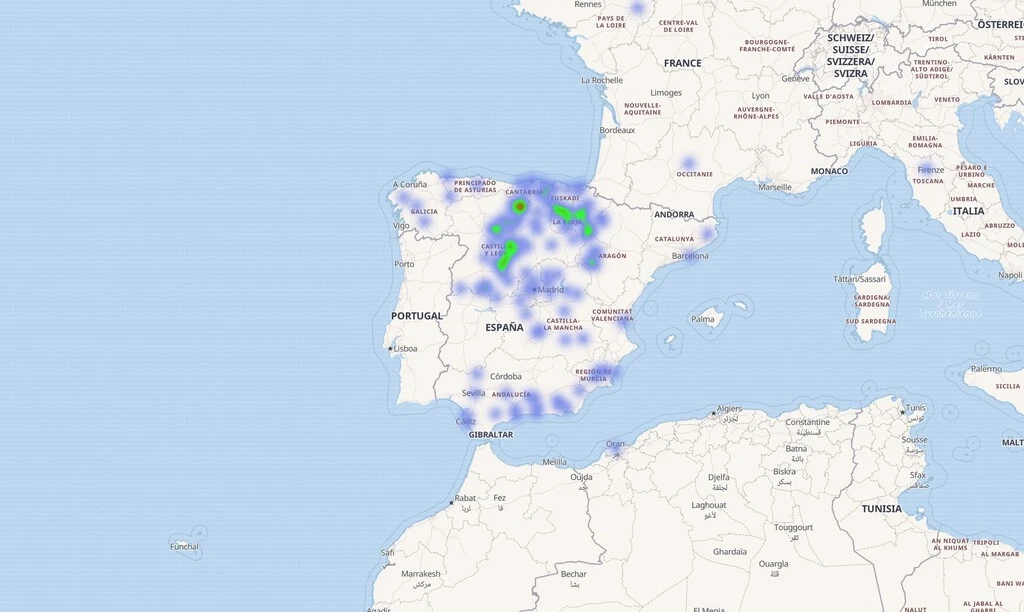Click the COMUNITAT VALENCIANA label
The width and height of the screenshot is (1024, 612).
(612, 315)
